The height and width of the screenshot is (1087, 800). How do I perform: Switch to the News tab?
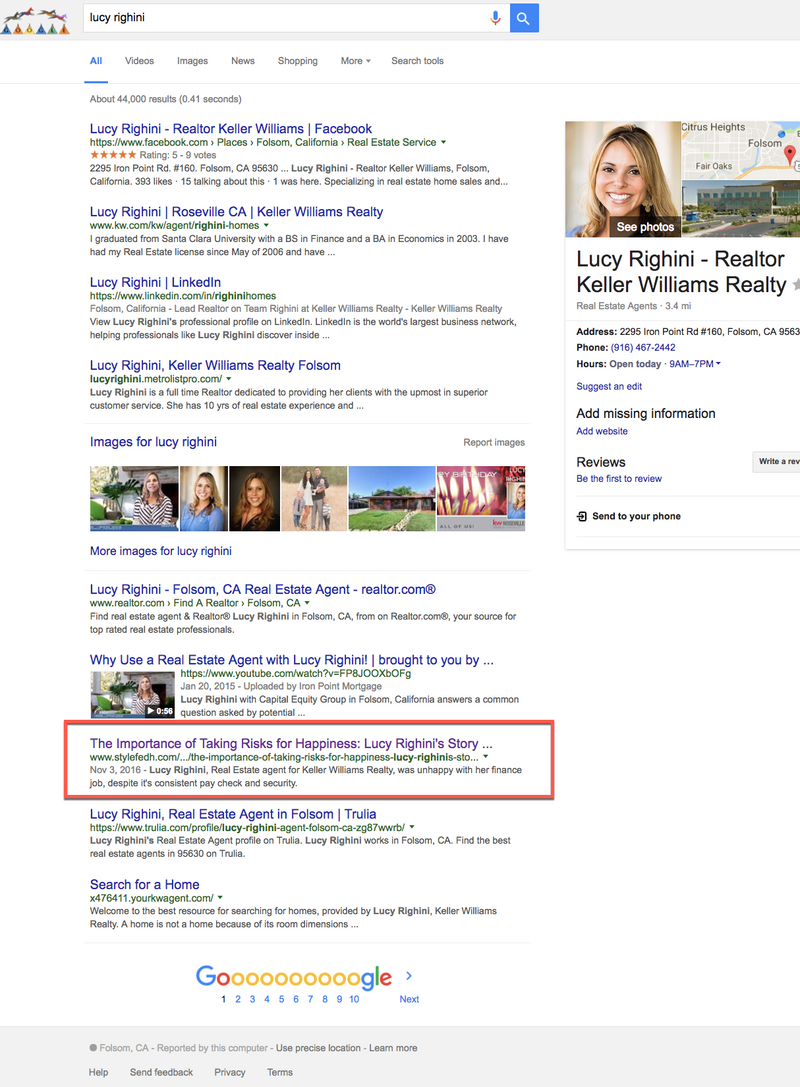point(243,61)
